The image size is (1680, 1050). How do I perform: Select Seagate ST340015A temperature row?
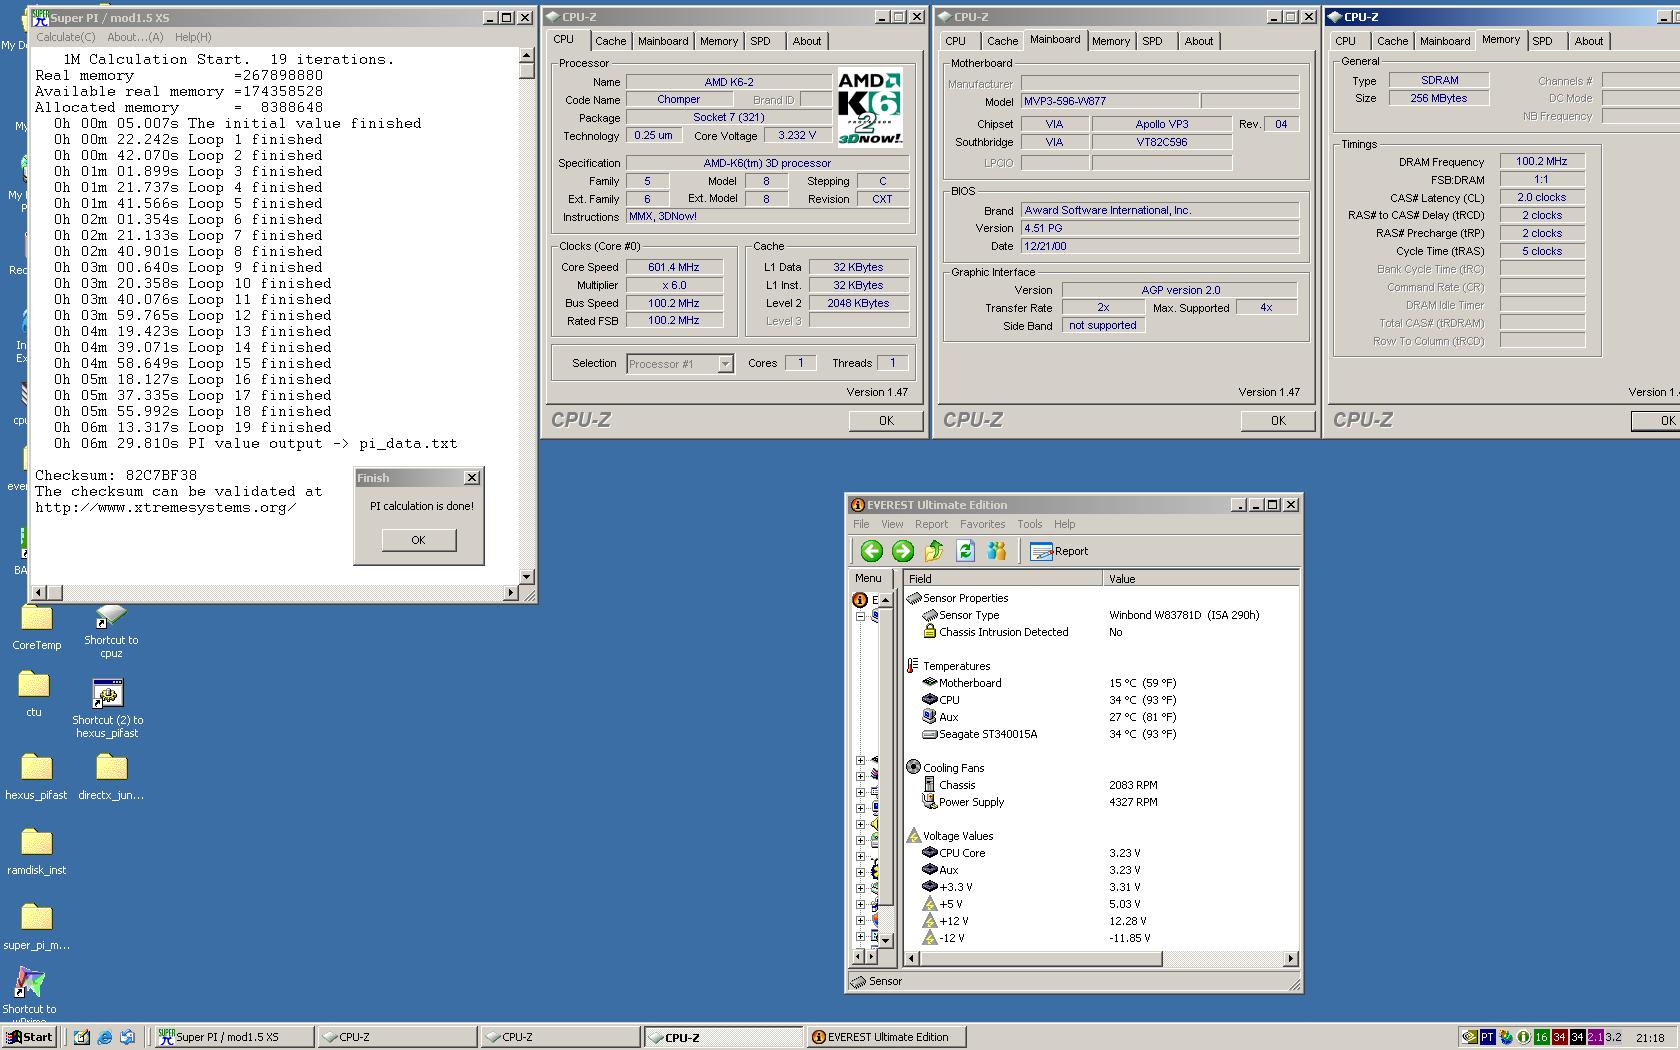(1101, 734)
